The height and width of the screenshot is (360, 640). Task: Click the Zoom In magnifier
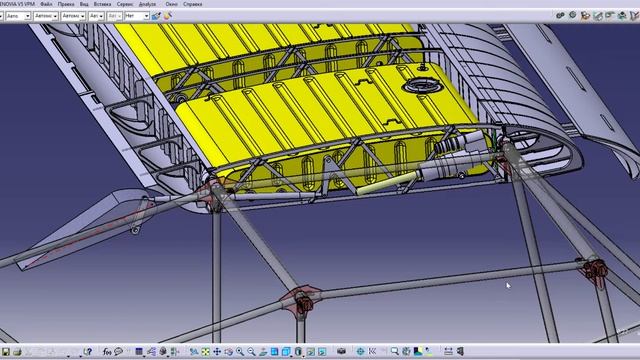[x=240, y=351]
